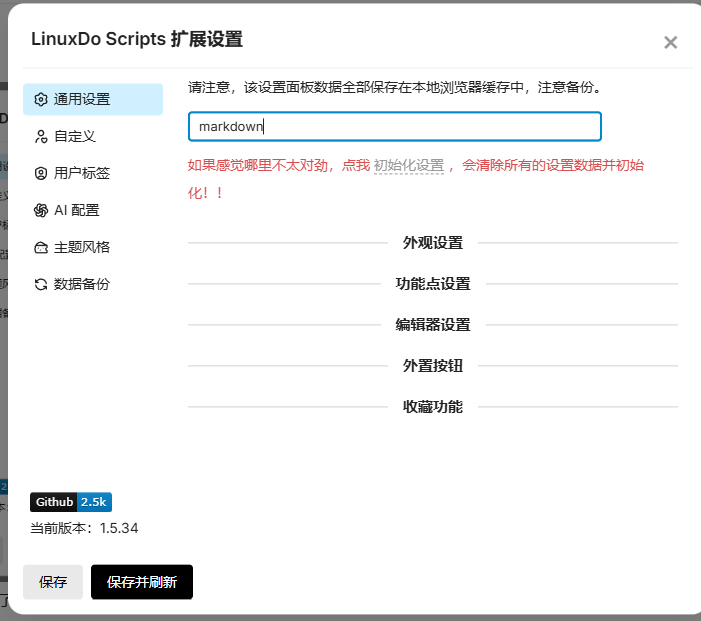Go to the AI 配置 tab
The width and height of the screenshot is (701, 621).
(93, 210)
